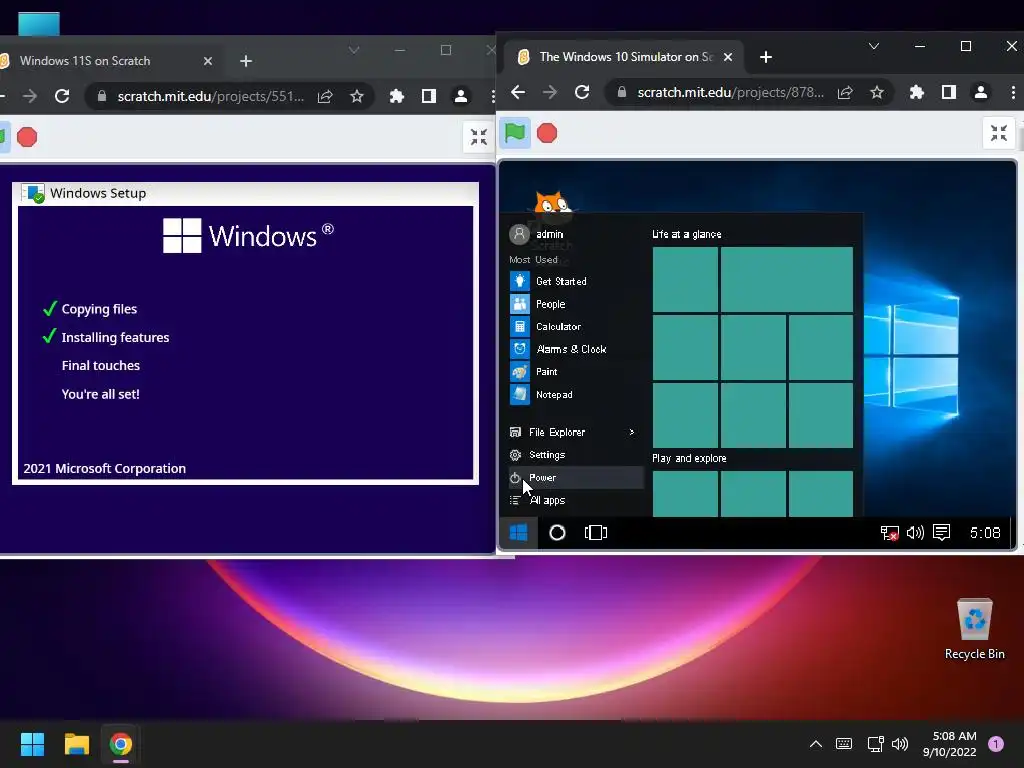This screenshot has width=1024, height=768.
Task: Select The Windows 10 Simulator on Scratch tab
Action: click(x=624, y=57)
